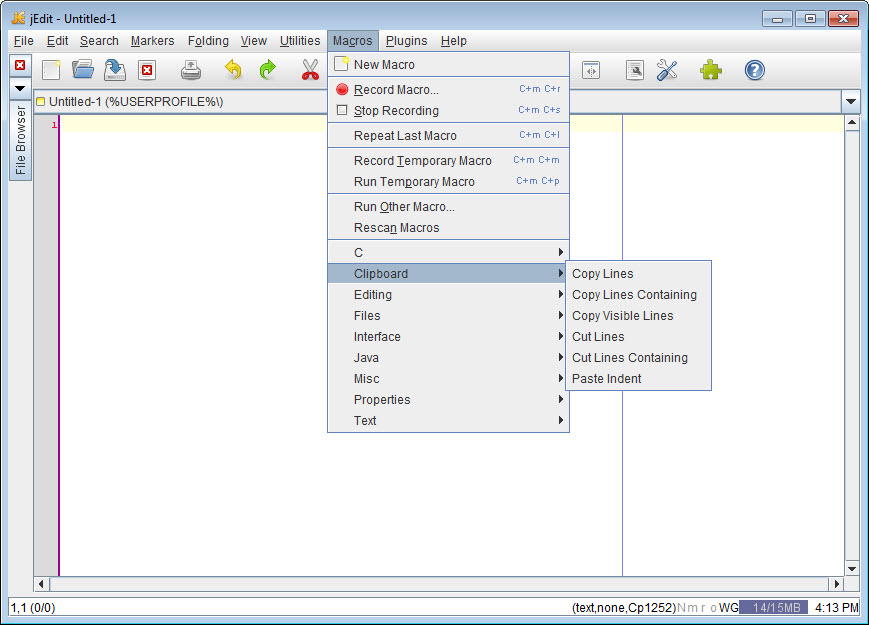Click the Redo green arrow icon
This screenshot has width=869, height=625.
(x=268, y=70)
